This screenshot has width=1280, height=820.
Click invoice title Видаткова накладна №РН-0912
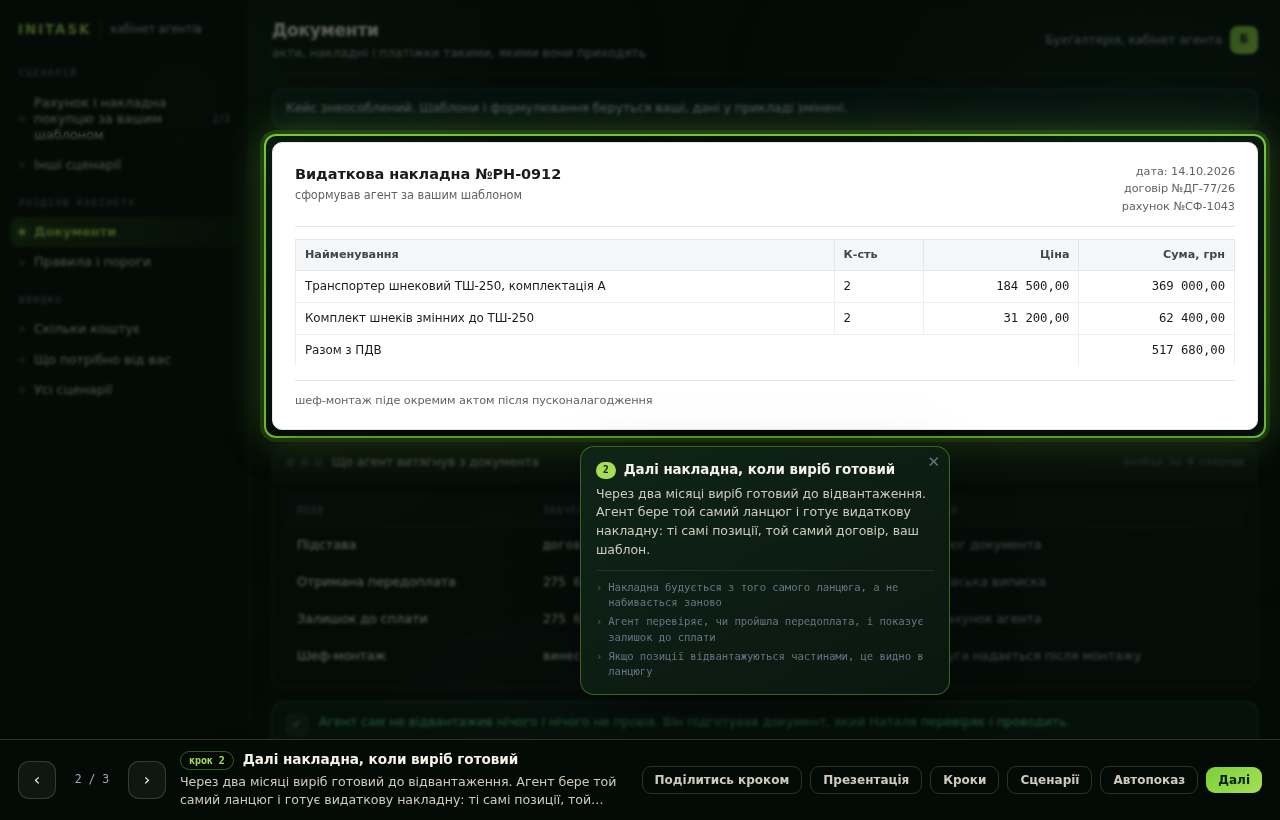(x=428, y=174)
